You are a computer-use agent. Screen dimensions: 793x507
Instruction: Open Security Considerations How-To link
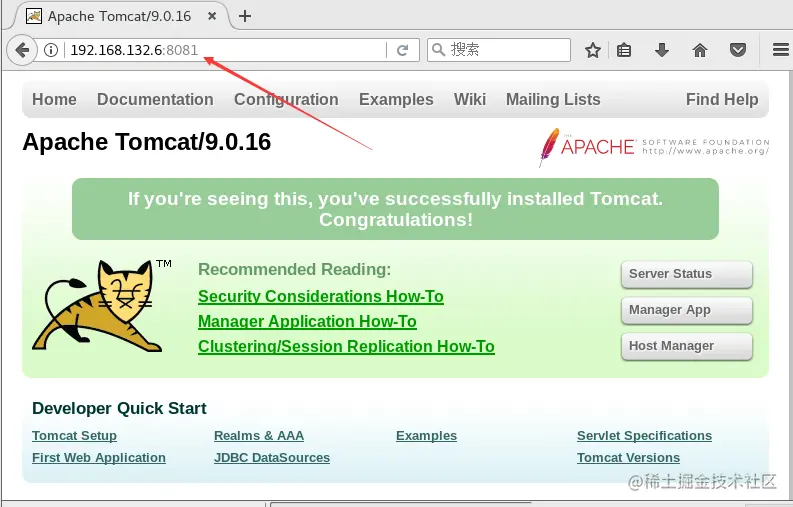pyautogui.click(x=321, y=297)
